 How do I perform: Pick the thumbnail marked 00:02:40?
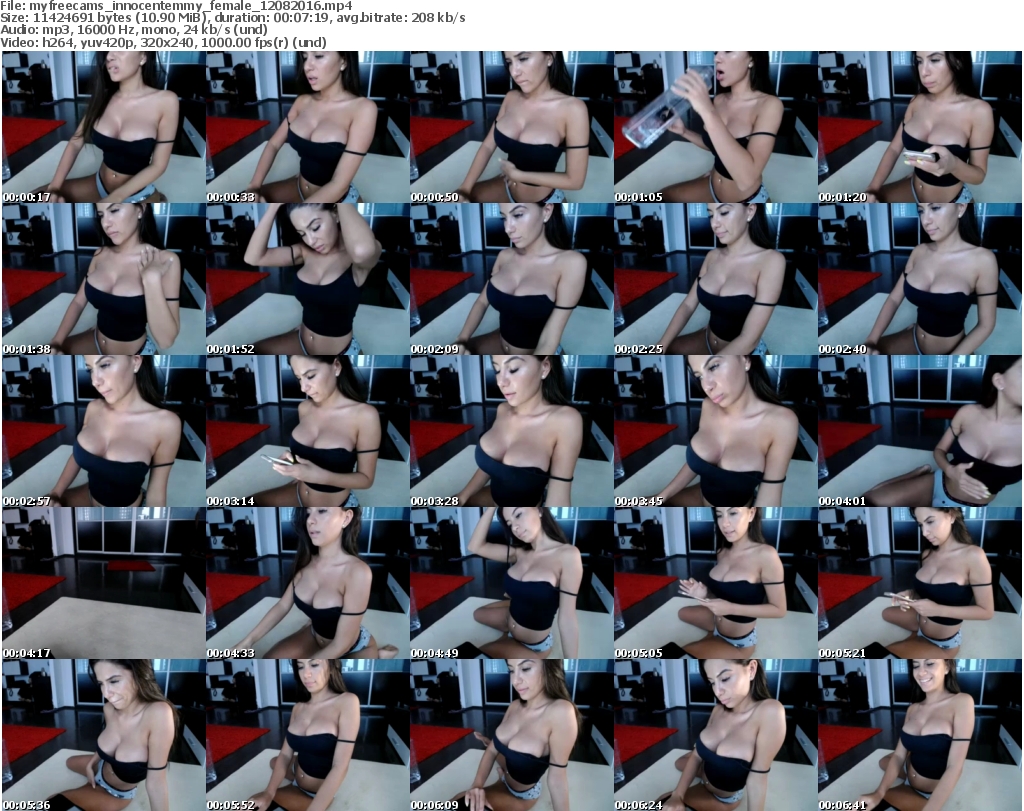point(920,279)
